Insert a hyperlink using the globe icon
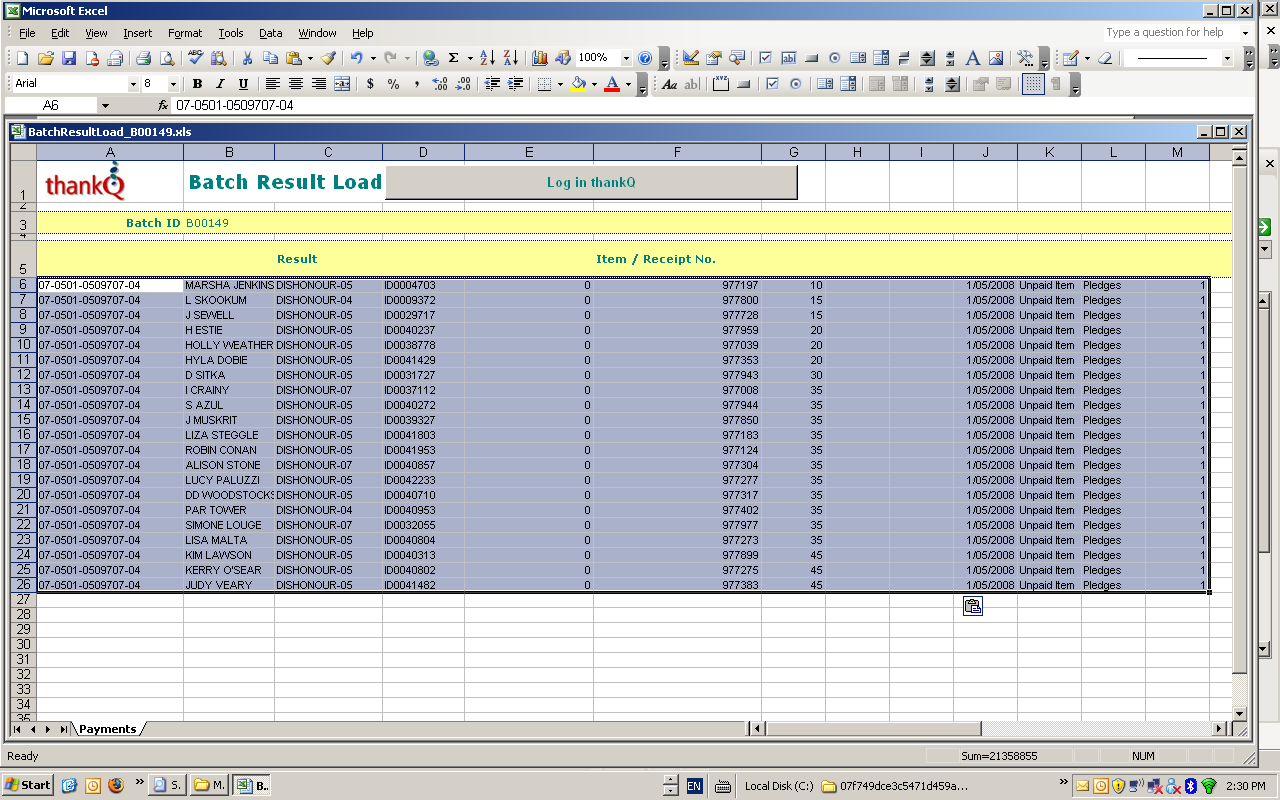Screen dimensions: 1280x800 [x=430, y=58]
